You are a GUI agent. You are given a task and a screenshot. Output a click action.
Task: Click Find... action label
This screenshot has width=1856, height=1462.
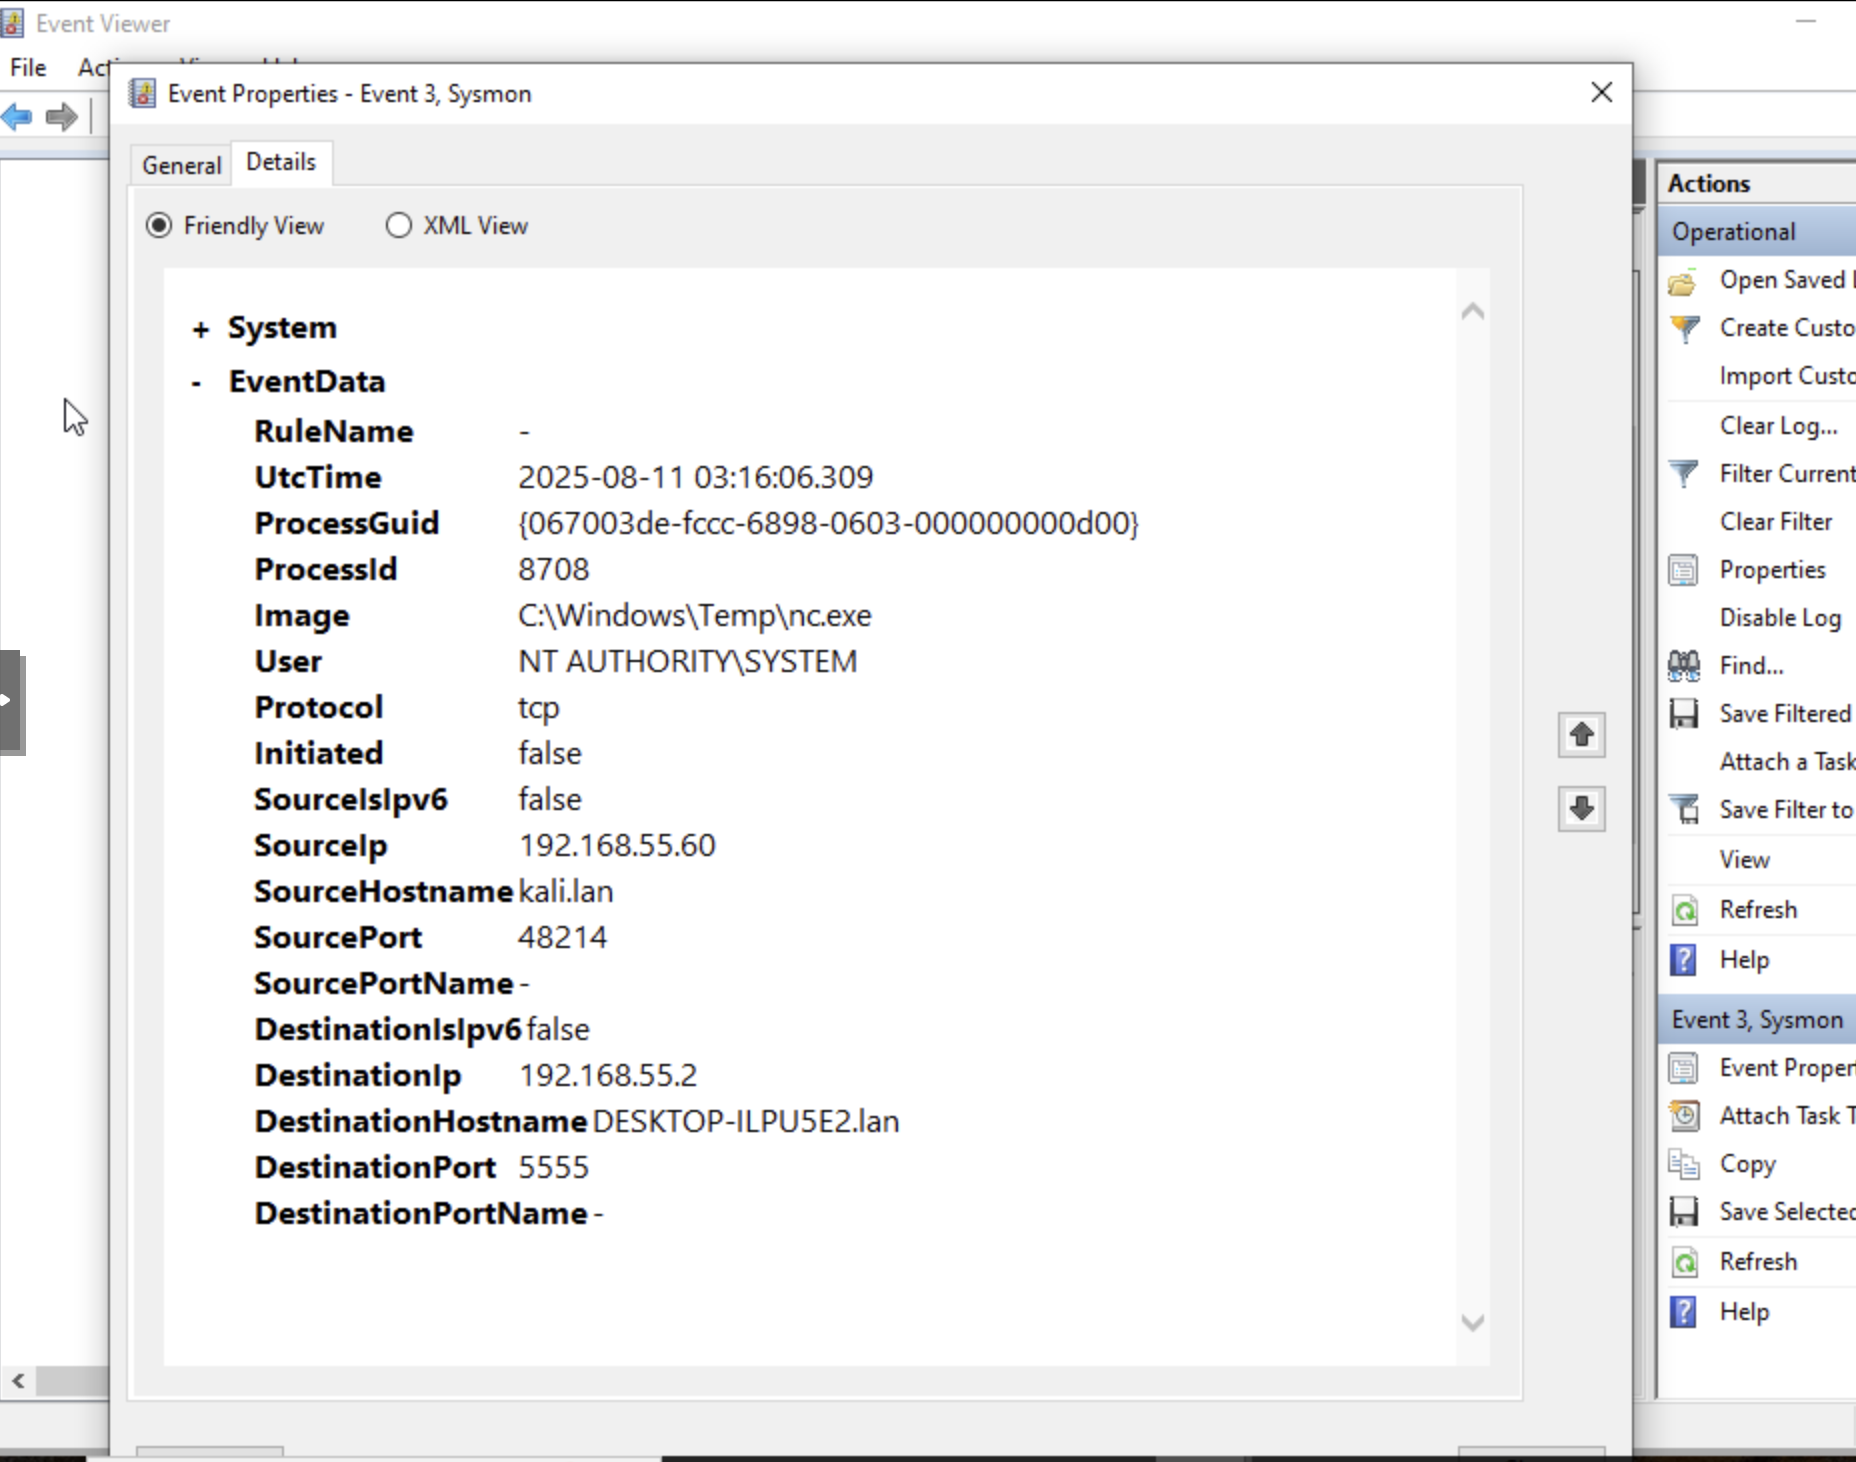pyautogui.click(x=1751, y=666)
